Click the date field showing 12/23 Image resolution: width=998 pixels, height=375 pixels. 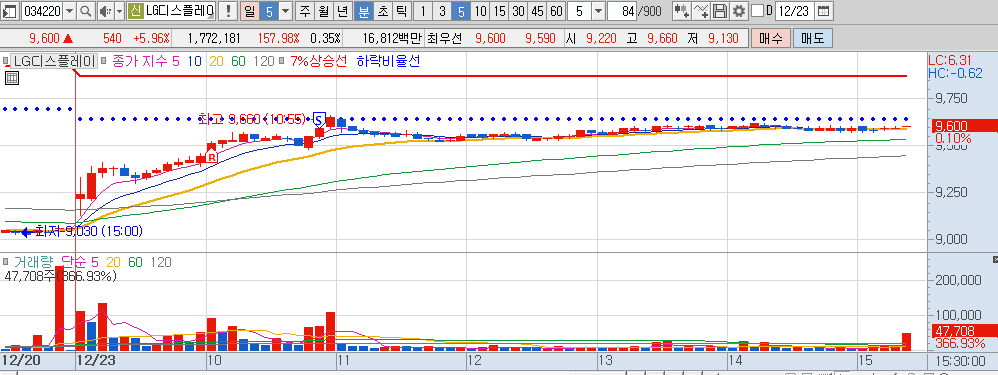point(794,10)
